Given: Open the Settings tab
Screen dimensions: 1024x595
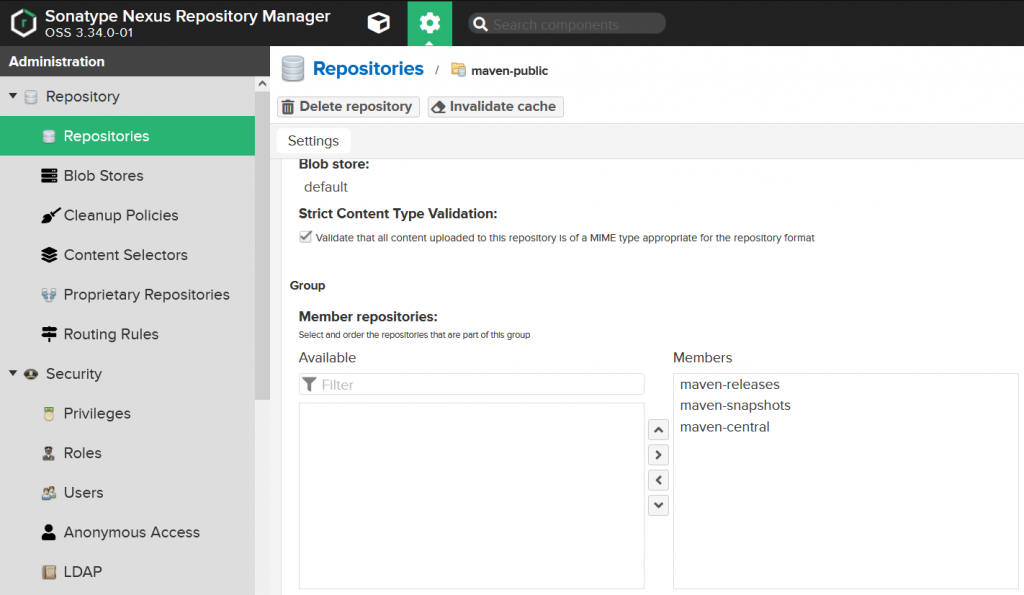Looking at the screenshot, I should coord(313,141).
